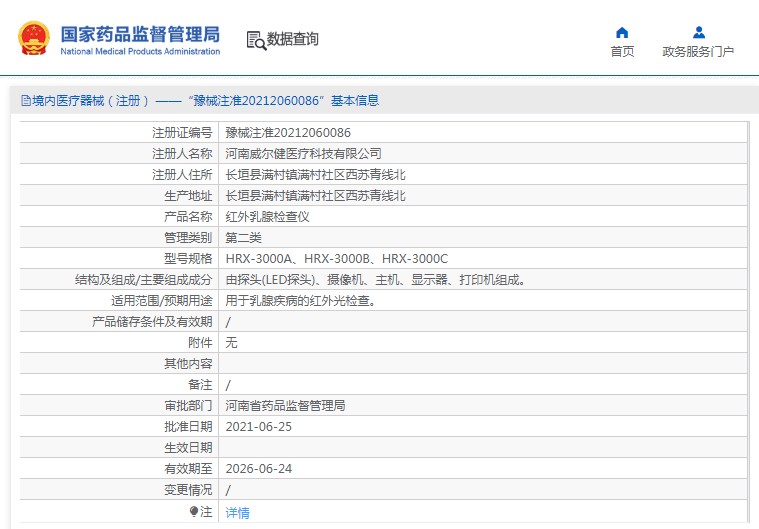Select product name 红外乳腺检查仪
Image resolution: width=759 pixels, height=529 pixels.
tap(268, 217)
